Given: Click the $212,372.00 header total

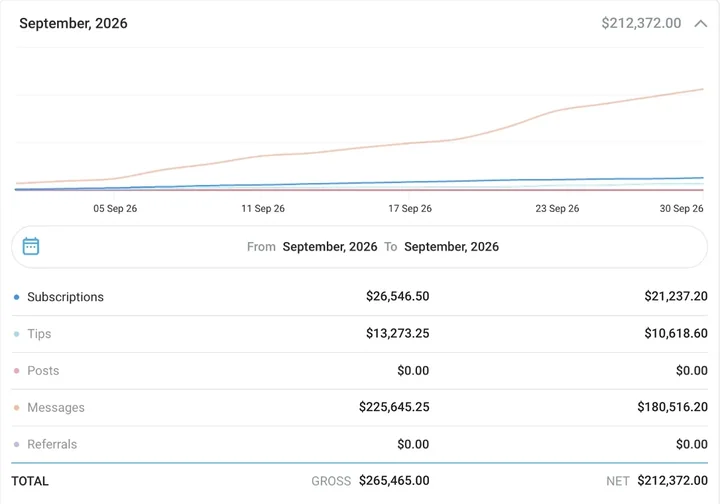Looking at the screenshot, I should coord(641,23).
